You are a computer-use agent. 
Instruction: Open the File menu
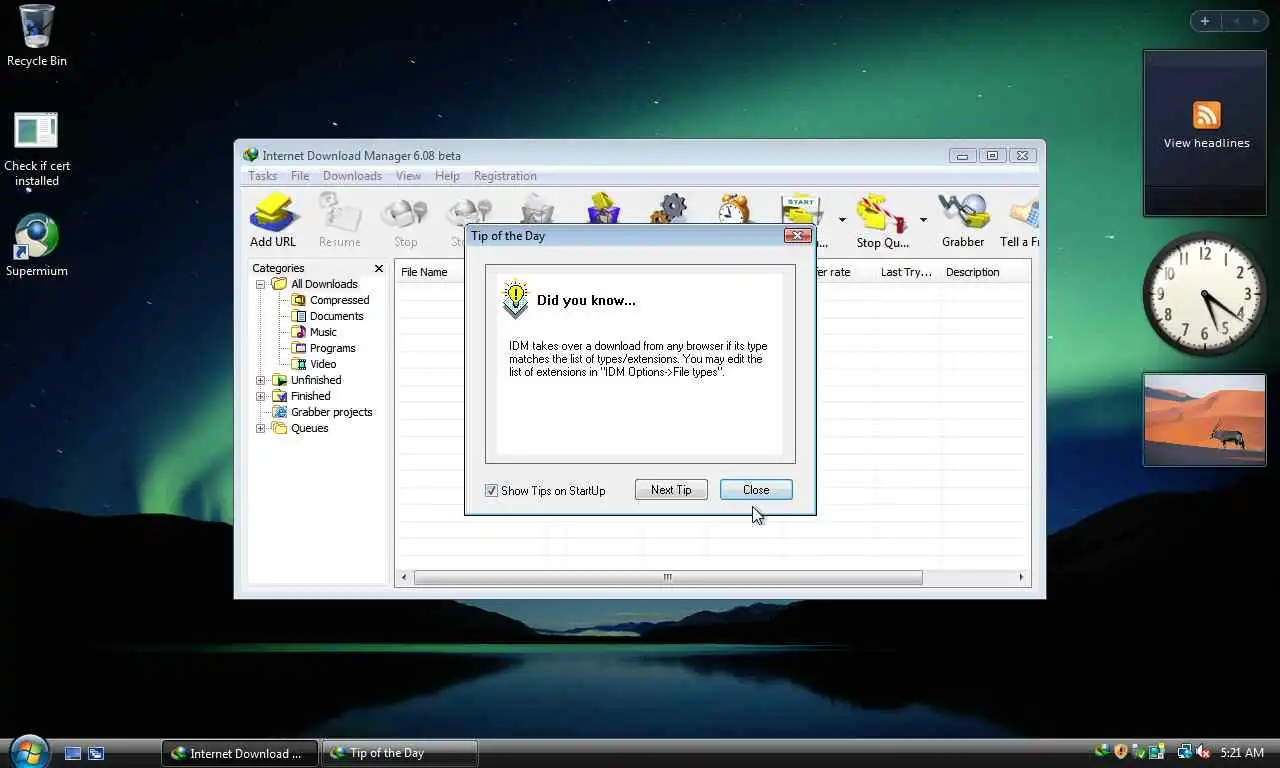point(300,176)
